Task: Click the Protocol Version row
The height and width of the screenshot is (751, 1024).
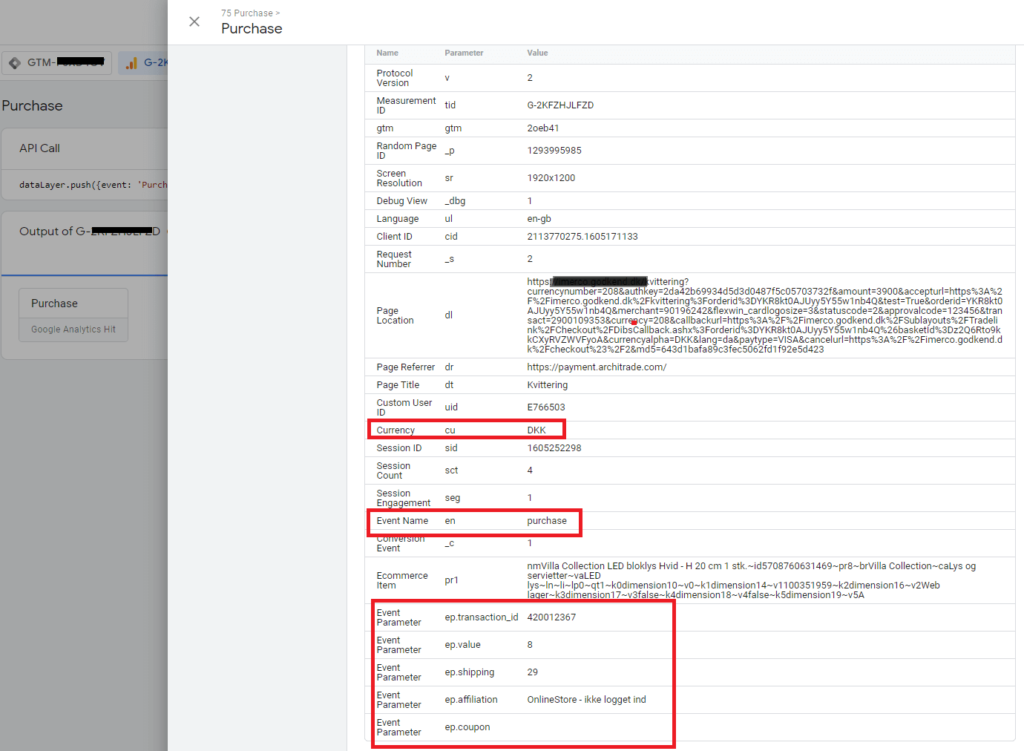Action: pyautogui.click(x=690, y=78)
